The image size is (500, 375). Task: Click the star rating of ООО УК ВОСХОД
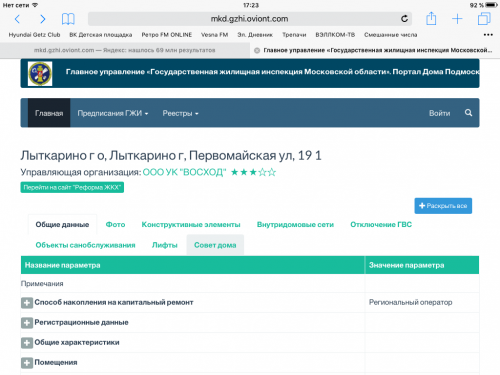253,172
